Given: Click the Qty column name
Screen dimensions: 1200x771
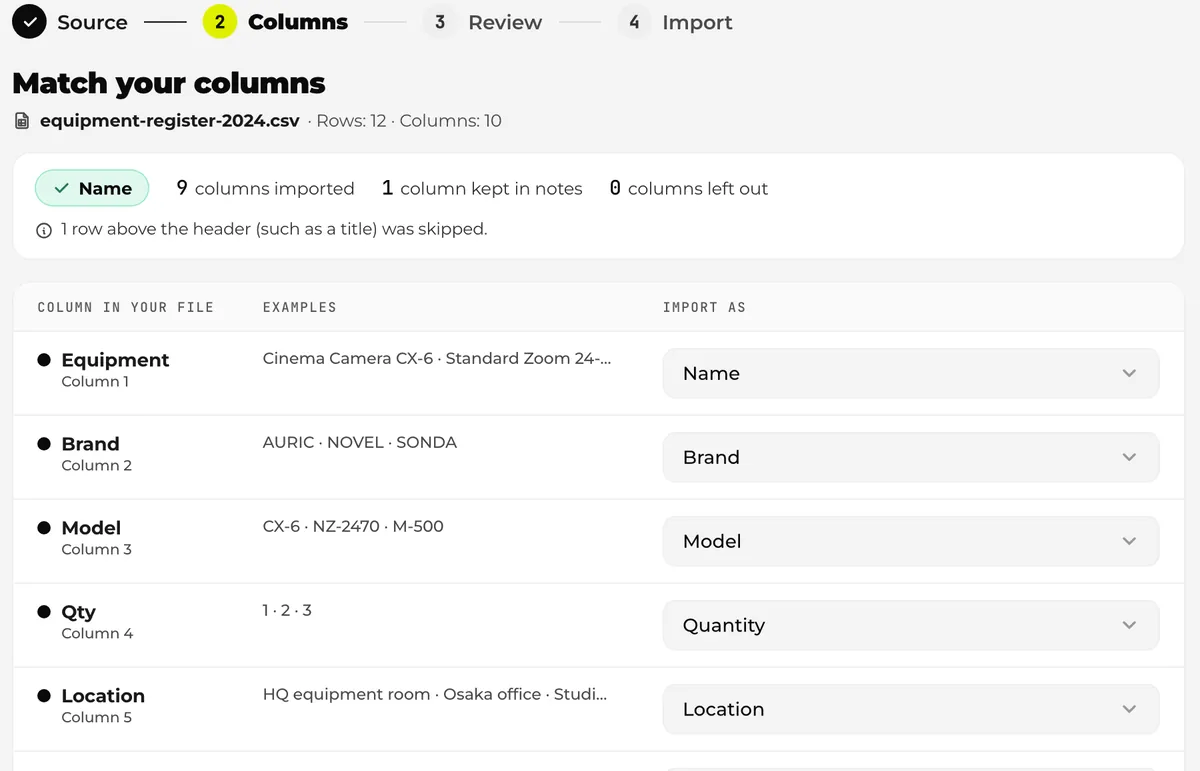Looking at the screenshot, I should (79, 612).
